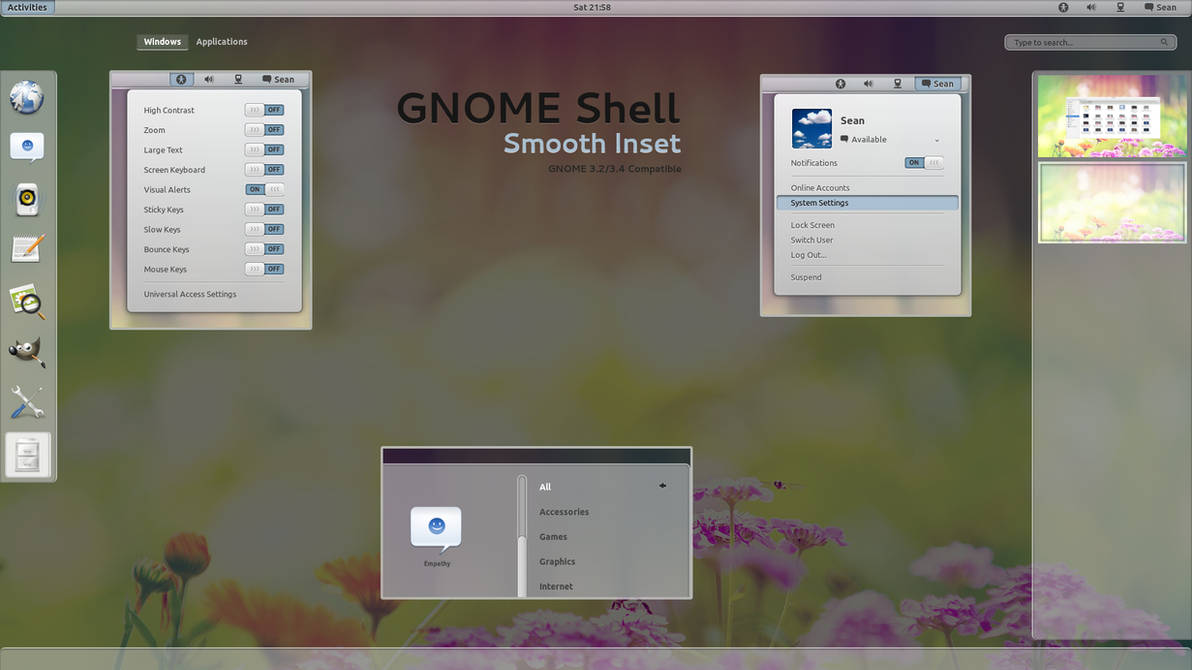
Task: Enable the Slow Keys switch
Action: click(264, 229)
